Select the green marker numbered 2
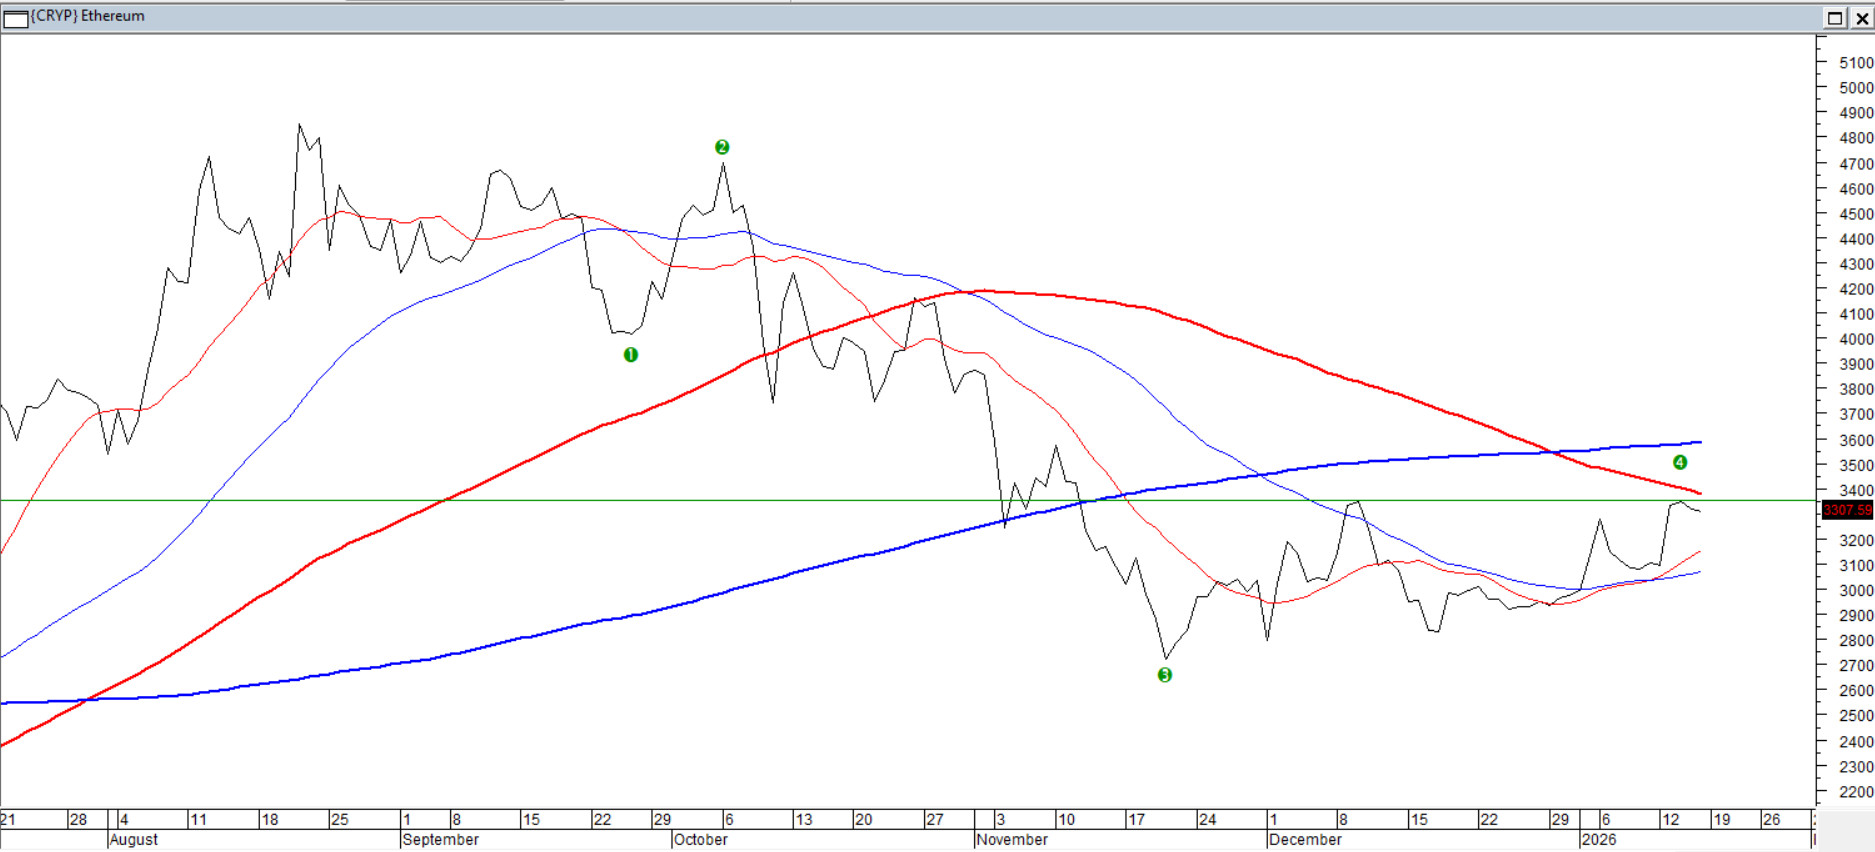Screen dimensions: 1875x852 click(722, 147)
